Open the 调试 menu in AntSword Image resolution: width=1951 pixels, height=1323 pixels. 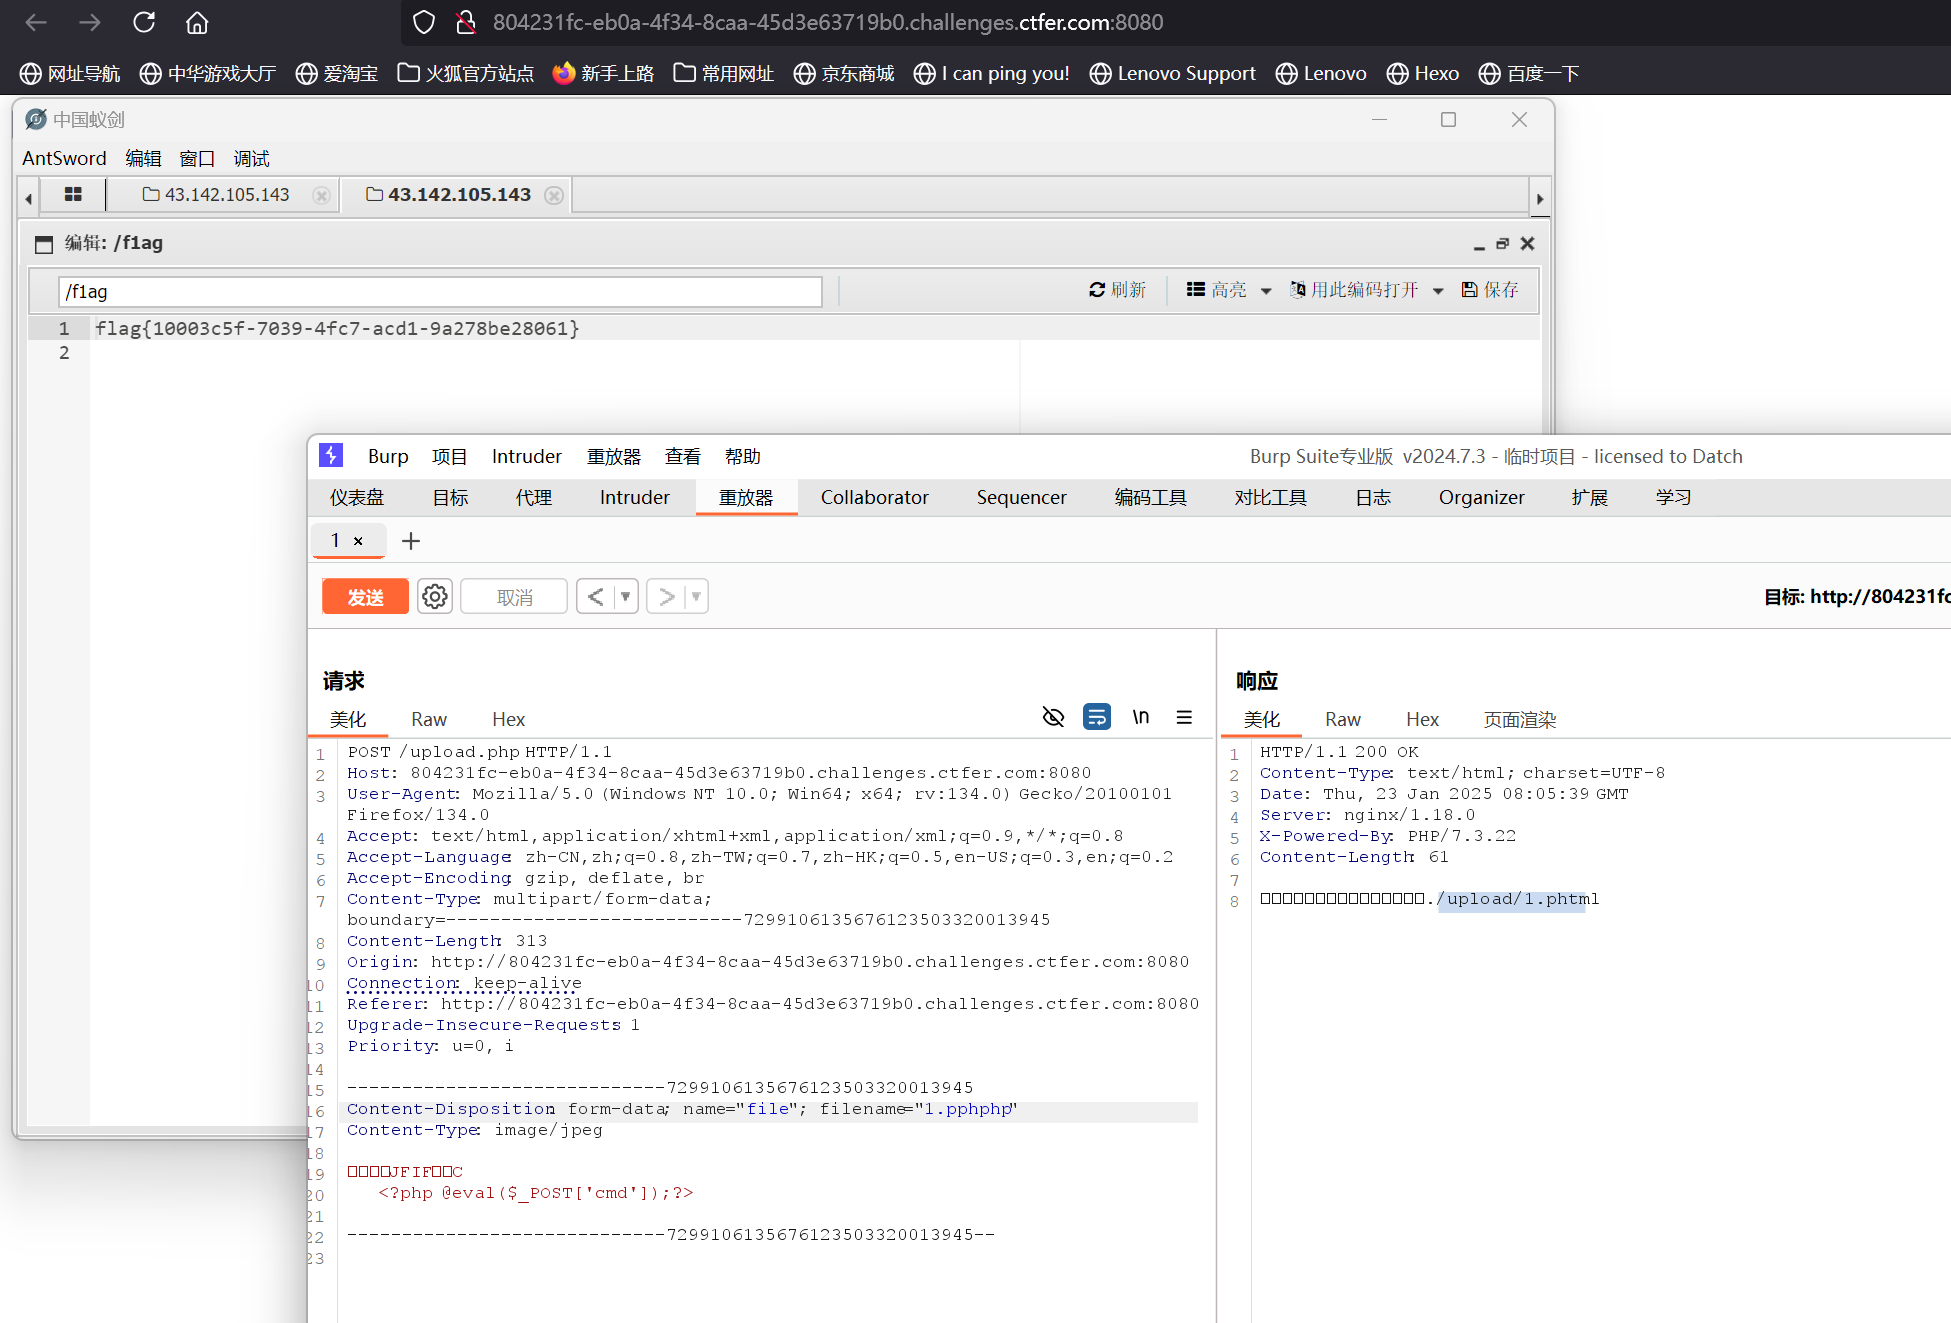(x=251, y=158)
